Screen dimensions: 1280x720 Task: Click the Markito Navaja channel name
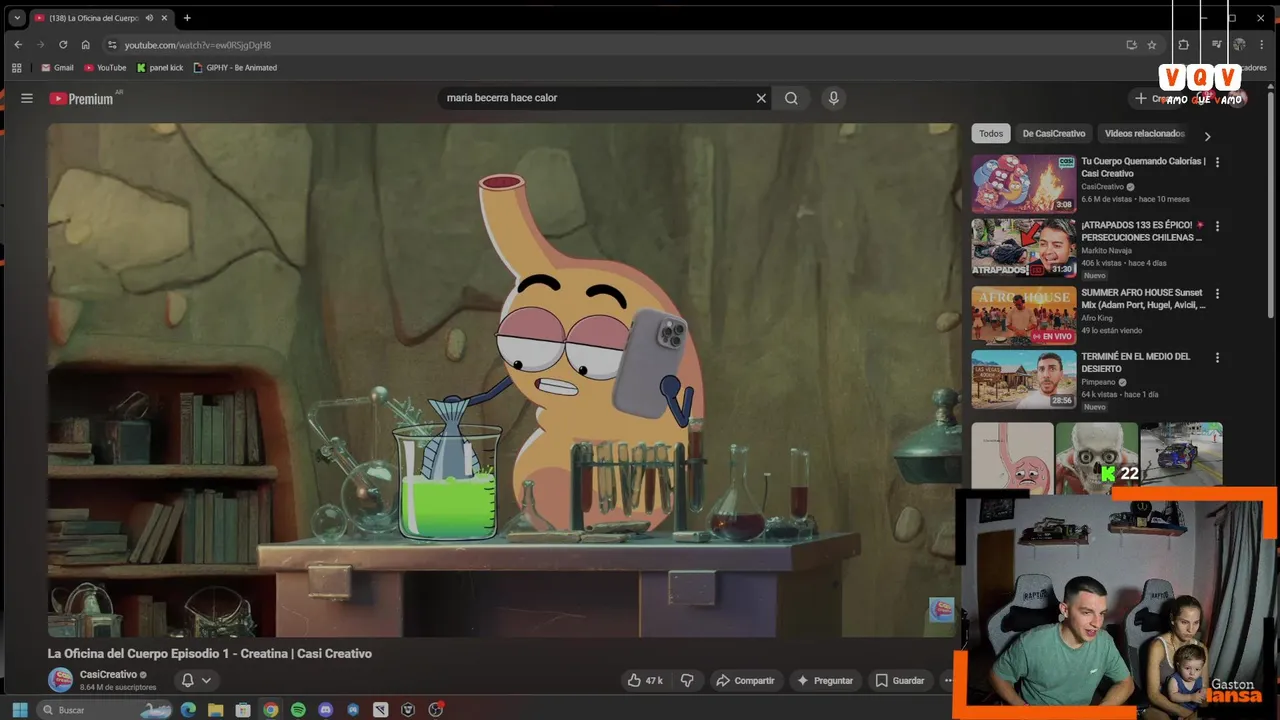pos(1106,250)
